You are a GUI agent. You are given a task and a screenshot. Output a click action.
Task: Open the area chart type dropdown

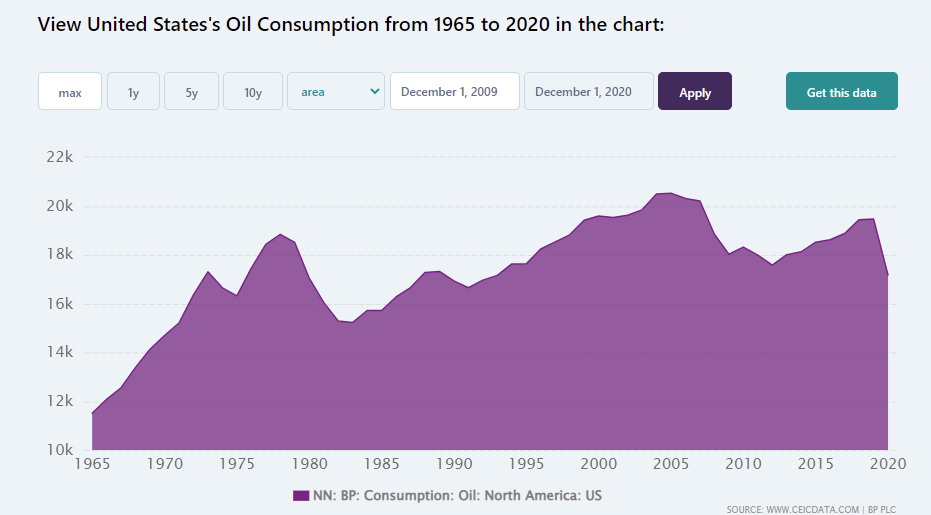click(x=335, y=92)
